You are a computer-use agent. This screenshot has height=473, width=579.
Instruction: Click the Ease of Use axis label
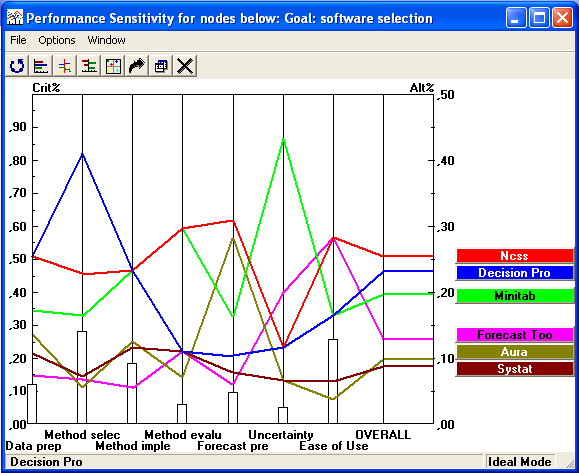point(333,446)
